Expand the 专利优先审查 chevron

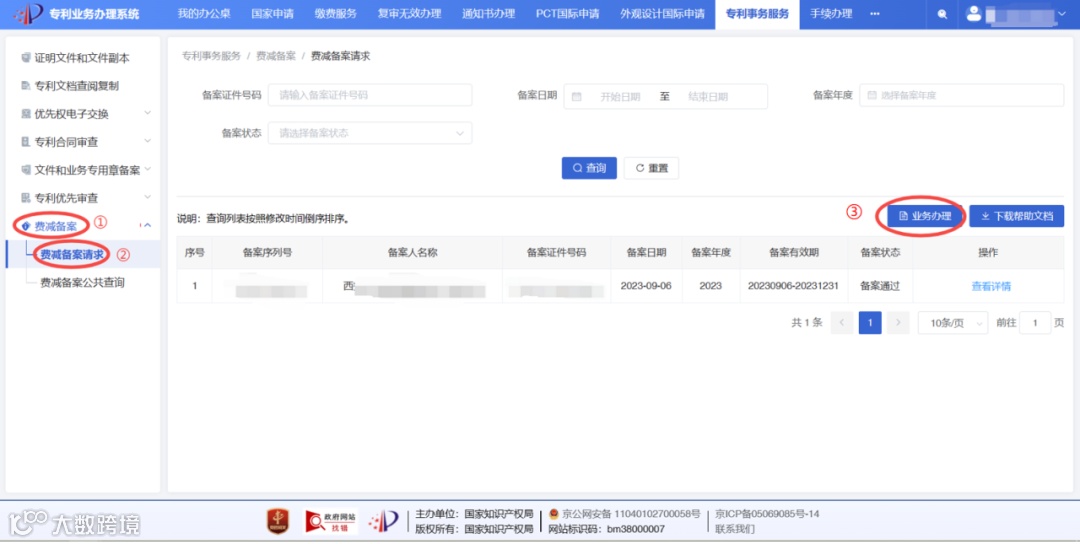[x=147, y=197]
